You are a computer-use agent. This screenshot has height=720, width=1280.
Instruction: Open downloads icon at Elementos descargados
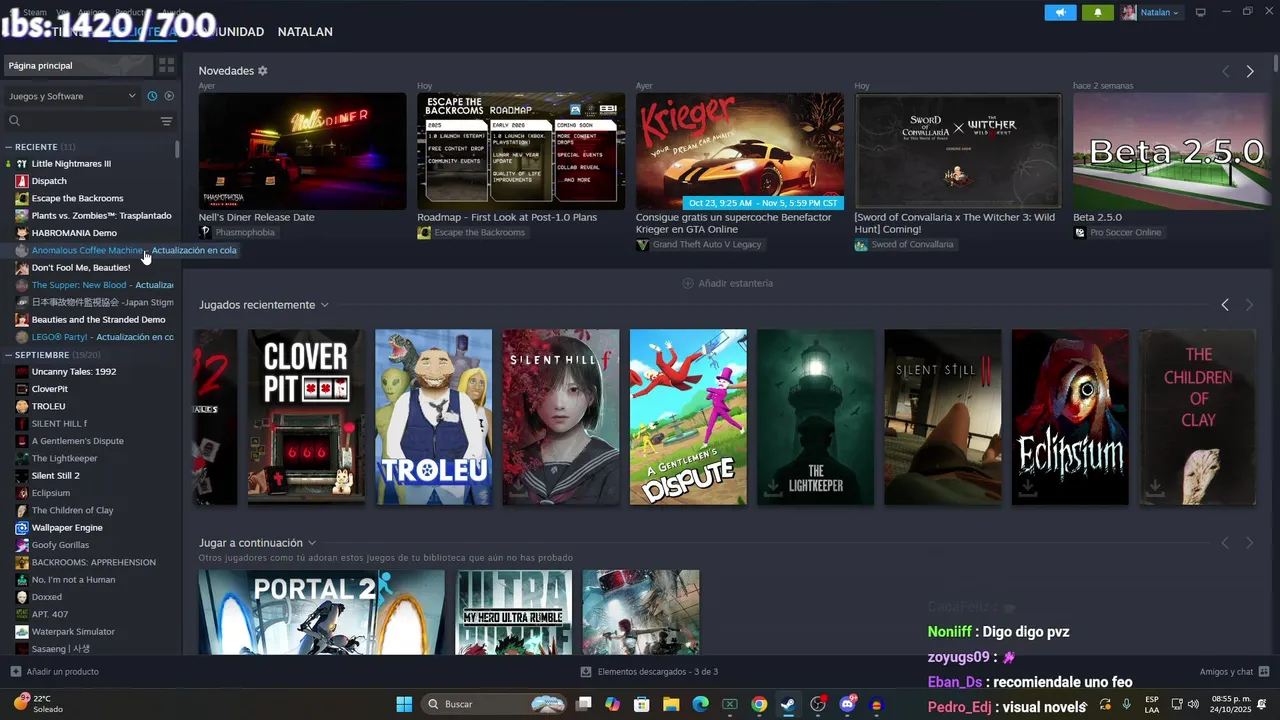(x=586, y=672)
